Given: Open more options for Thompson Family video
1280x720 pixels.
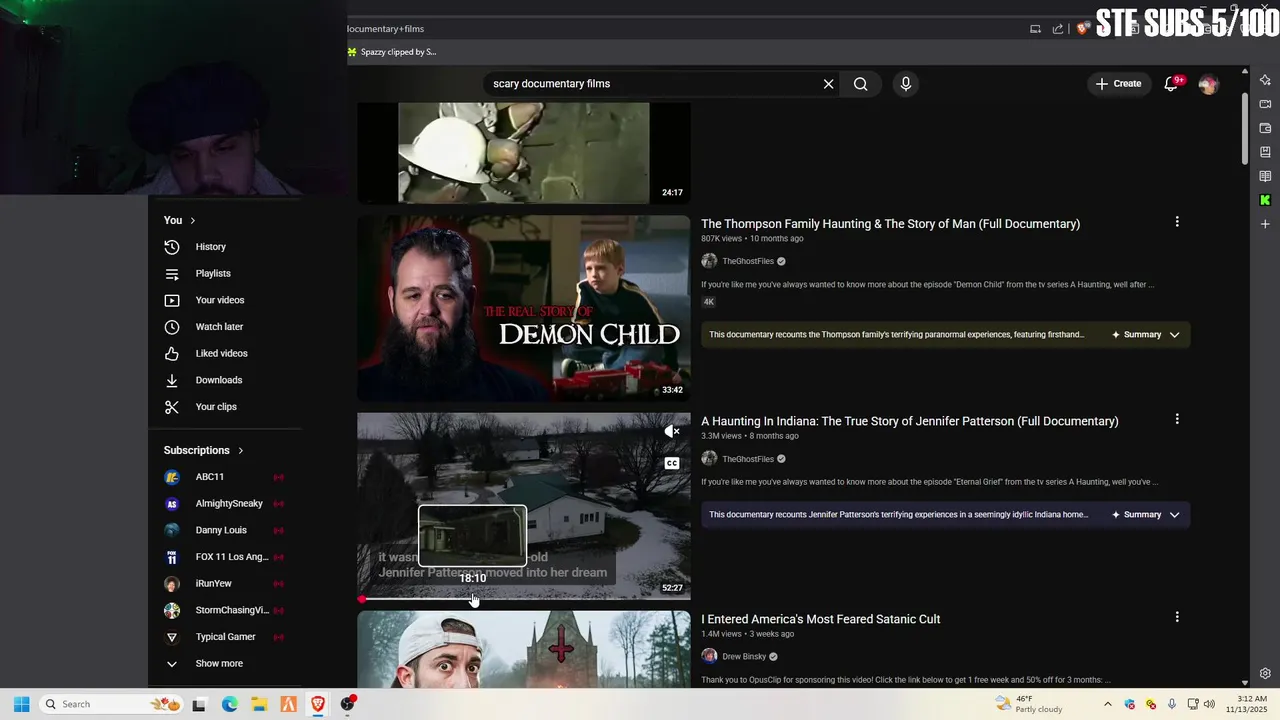Looking at the screenshot, I should coord(1177,222).
